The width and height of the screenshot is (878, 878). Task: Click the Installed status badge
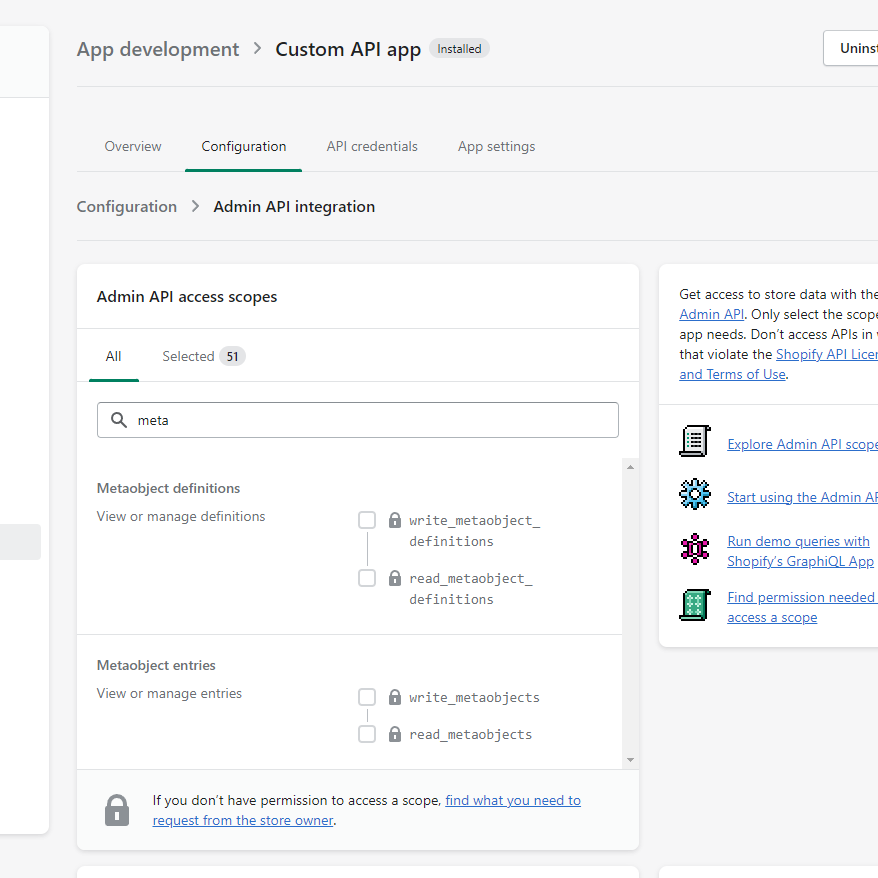(459, 49)
